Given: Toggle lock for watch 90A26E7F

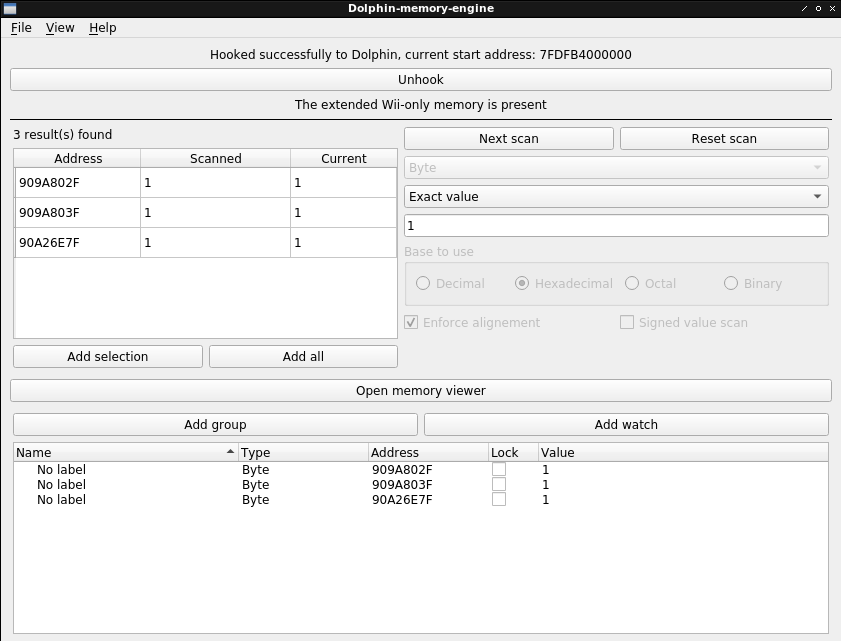Looking at the screenshot, I should 499,499.
